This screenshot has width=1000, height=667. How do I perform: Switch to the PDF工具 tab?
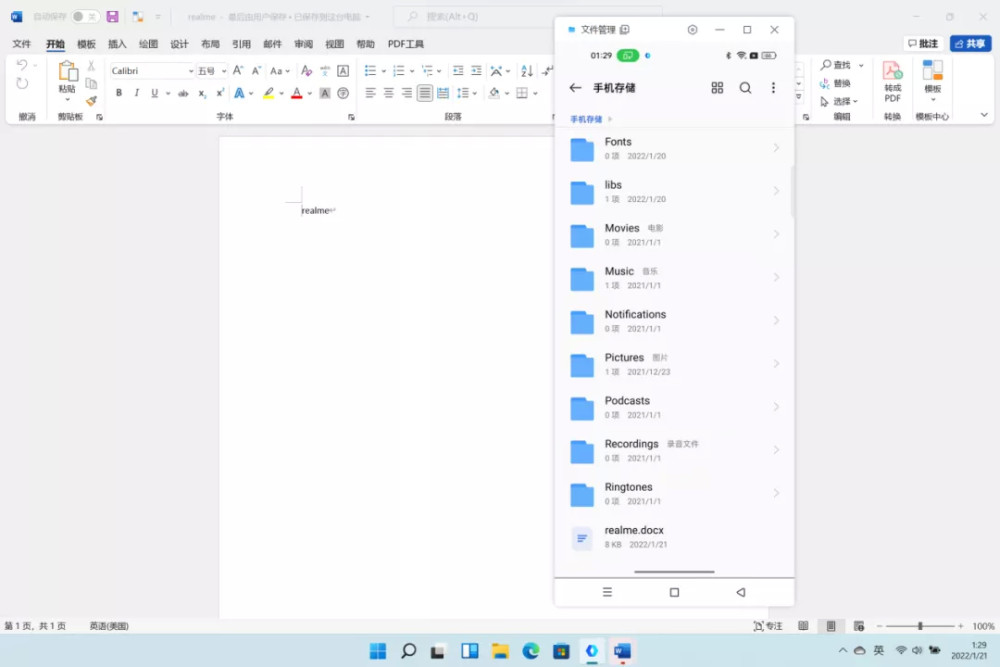point(406,44)
